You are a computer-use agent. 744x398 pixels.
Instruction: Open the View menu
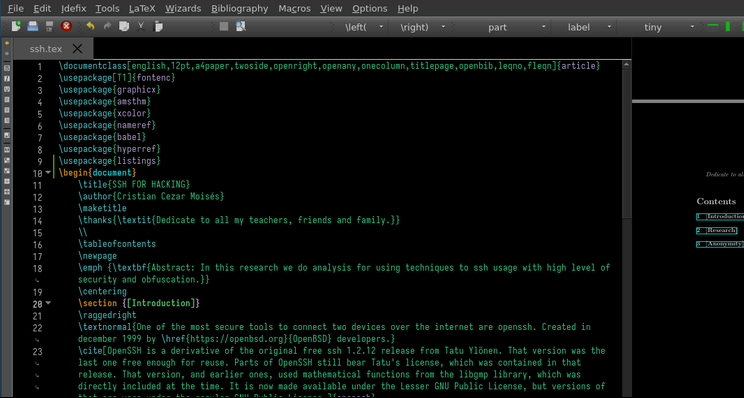[331, 9]
